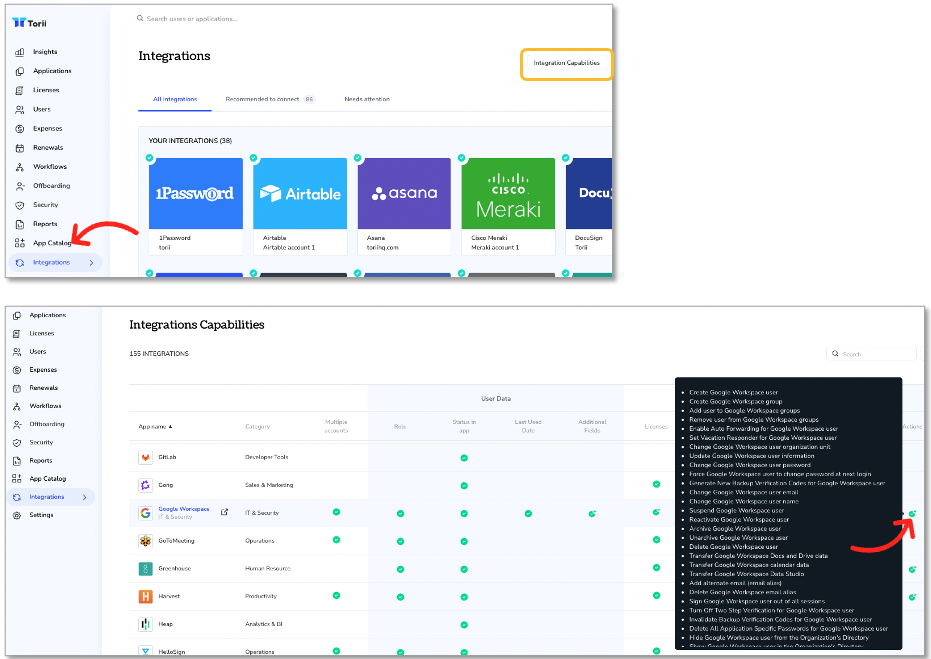Expand the Integrations chevron in the Integrations page sidebar
Screen dimensions: 931x659
(x=91, y=262)
